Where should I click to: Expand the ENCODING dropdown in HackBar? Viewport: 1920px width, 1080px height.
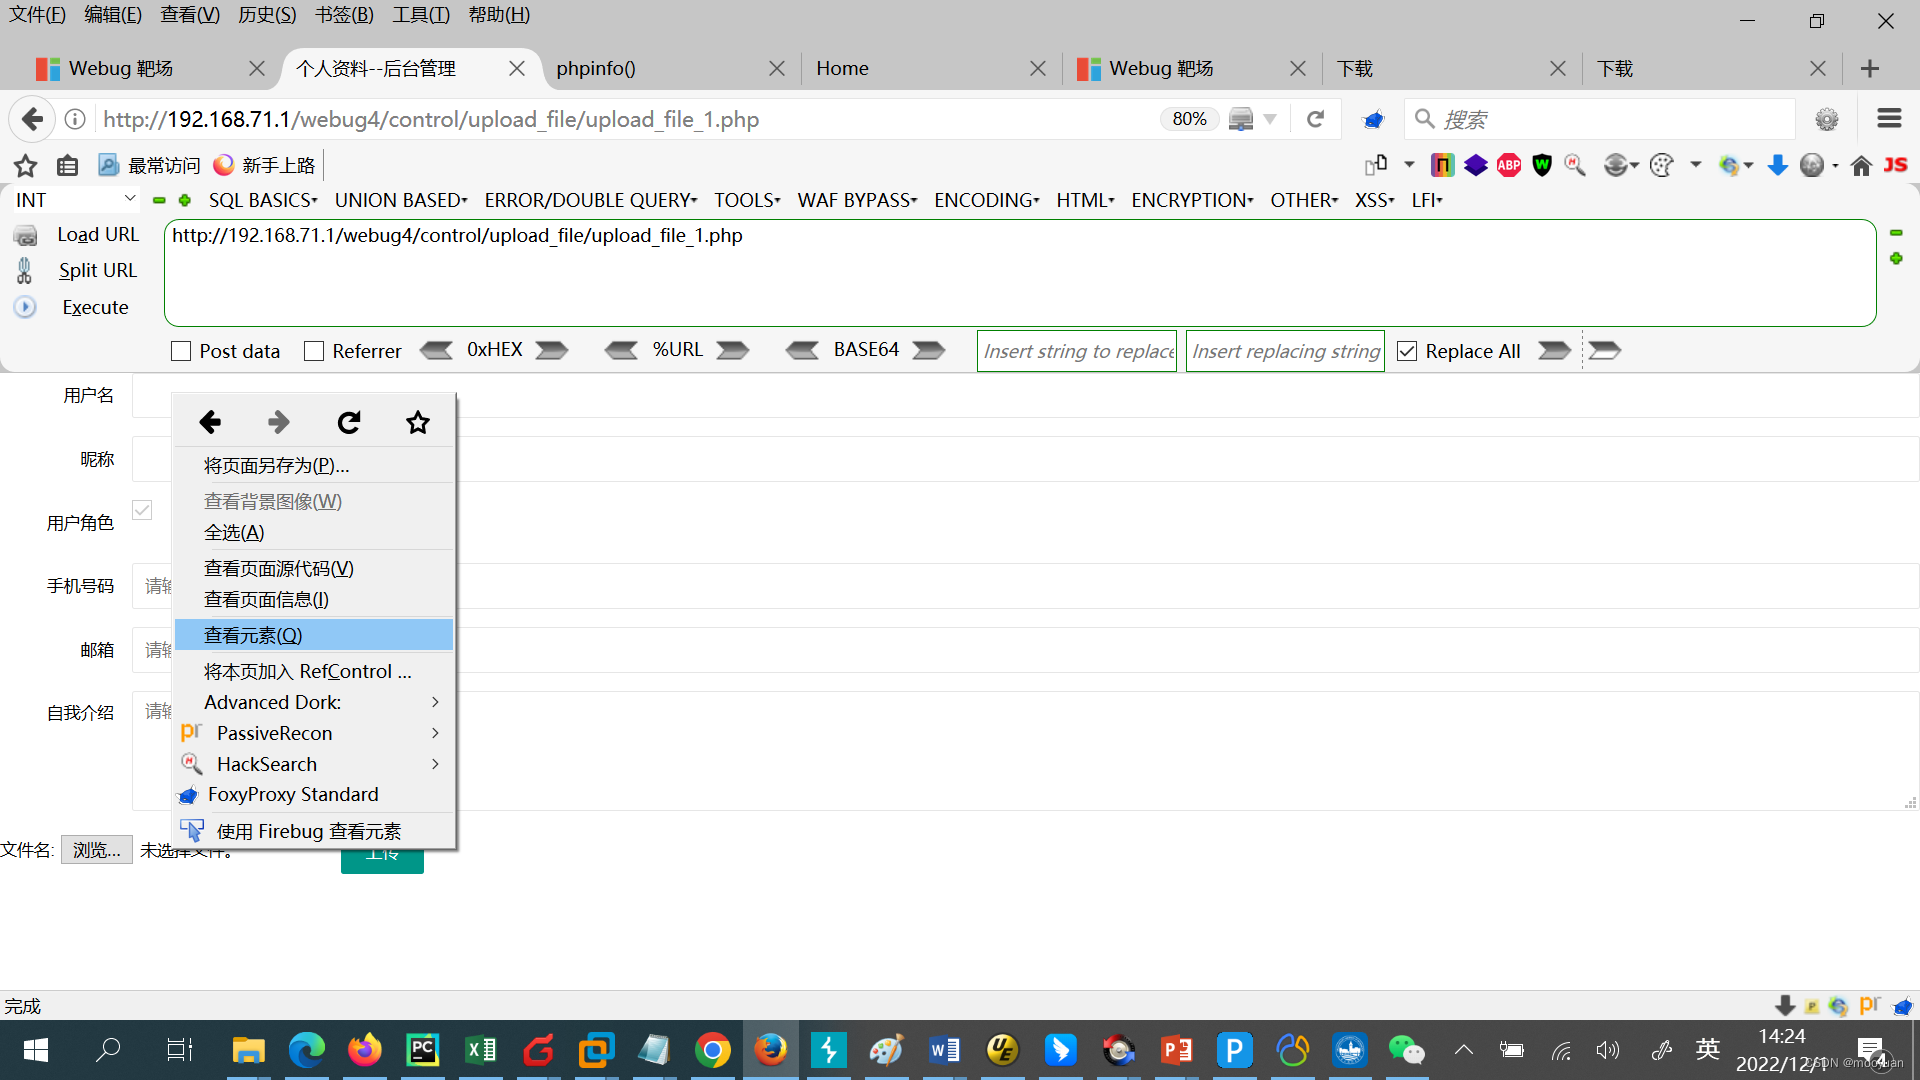click(x=986, y=201)
